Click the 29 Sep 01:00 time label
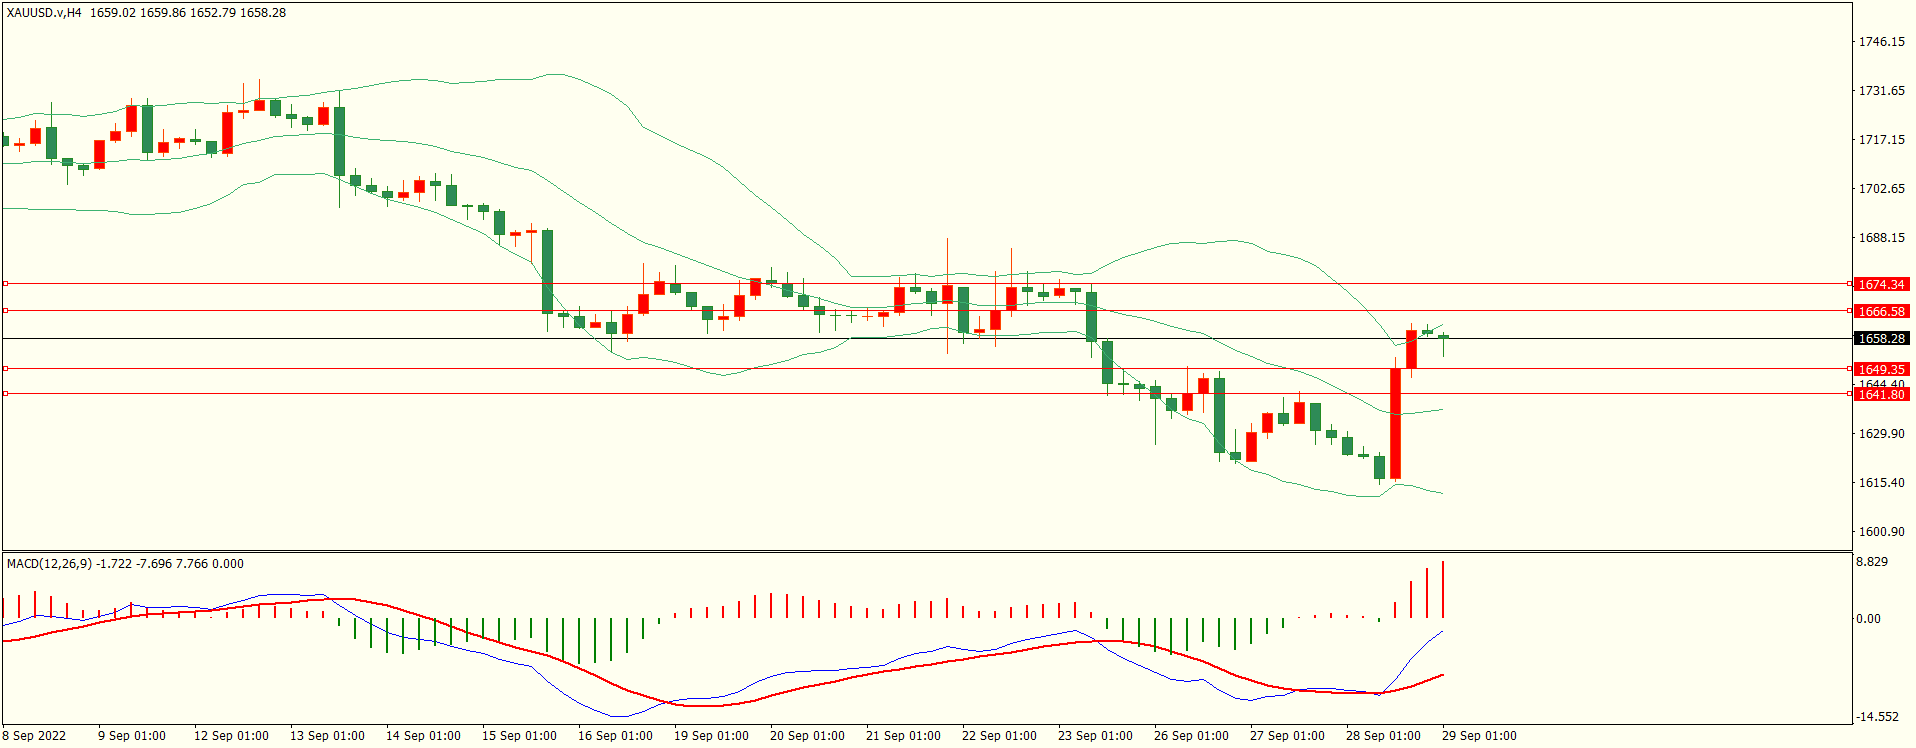This screenshot has width=1916, height=748. (1479, 736)
